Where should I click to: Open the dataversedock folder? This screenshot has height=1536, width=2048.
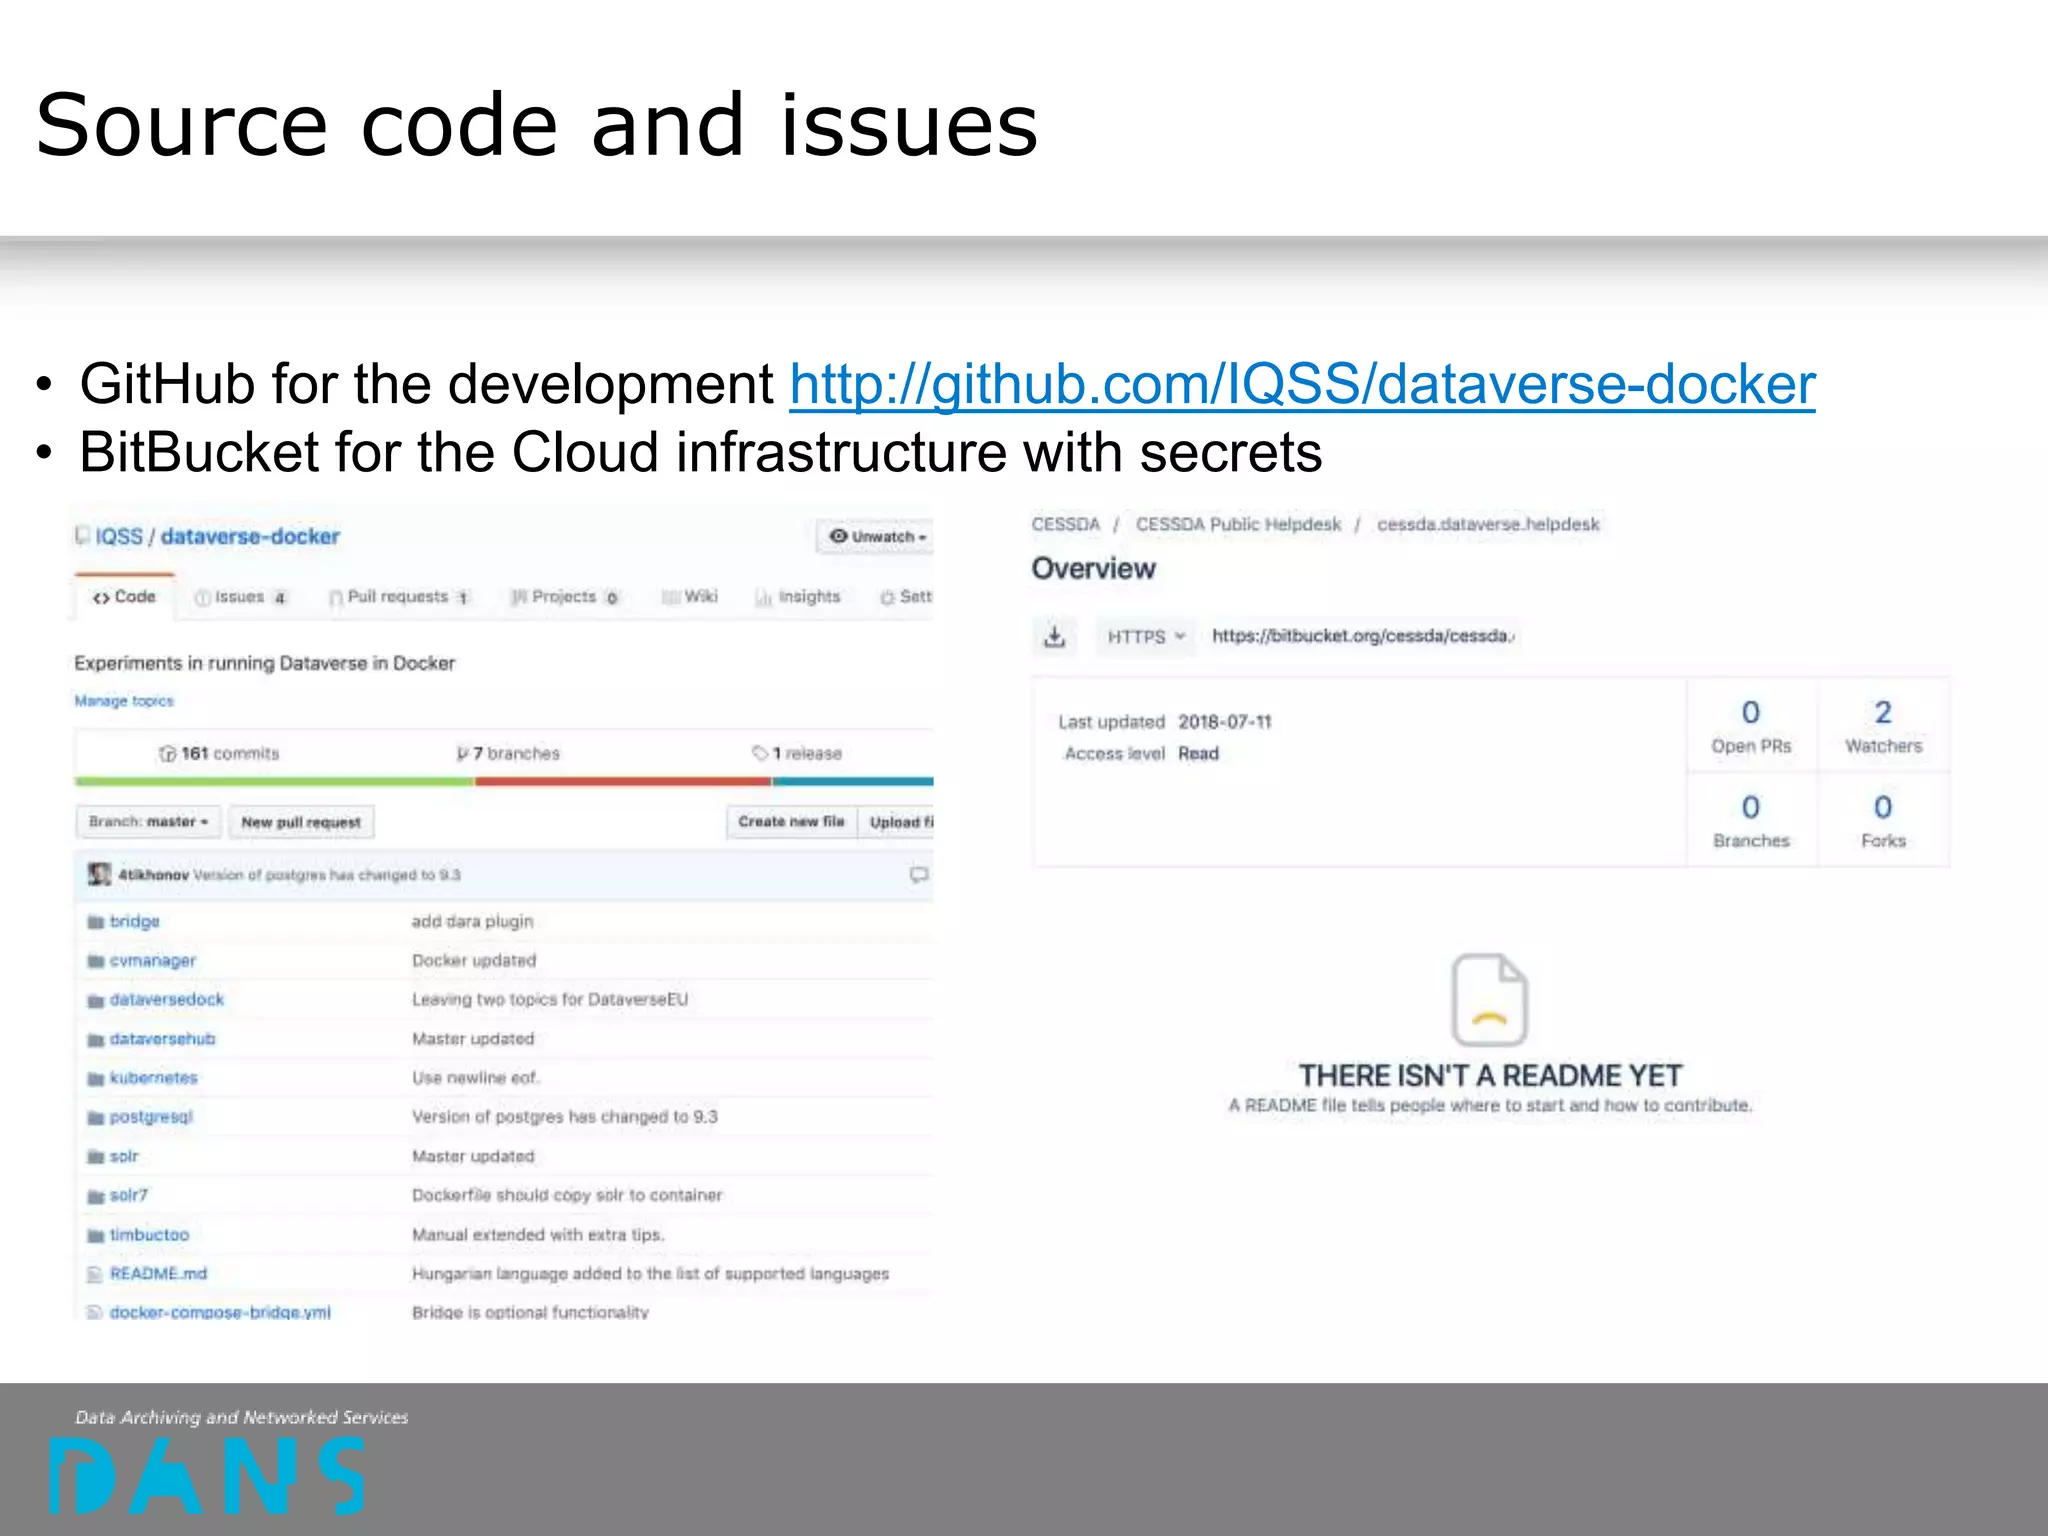pos(166,999)
